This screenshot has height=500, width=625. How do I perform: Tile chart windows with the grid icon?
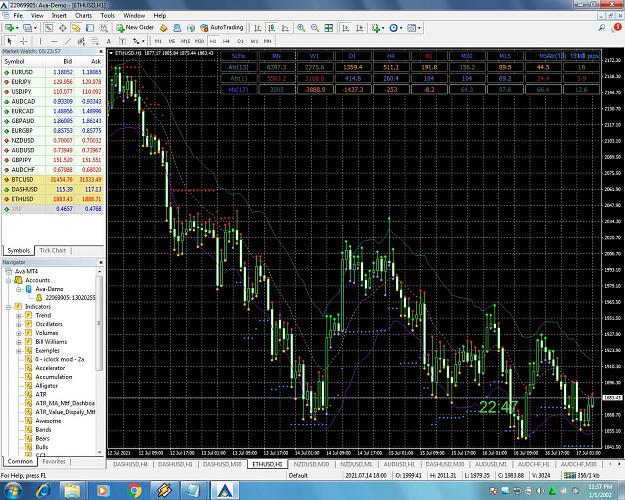tap(328, 28)
